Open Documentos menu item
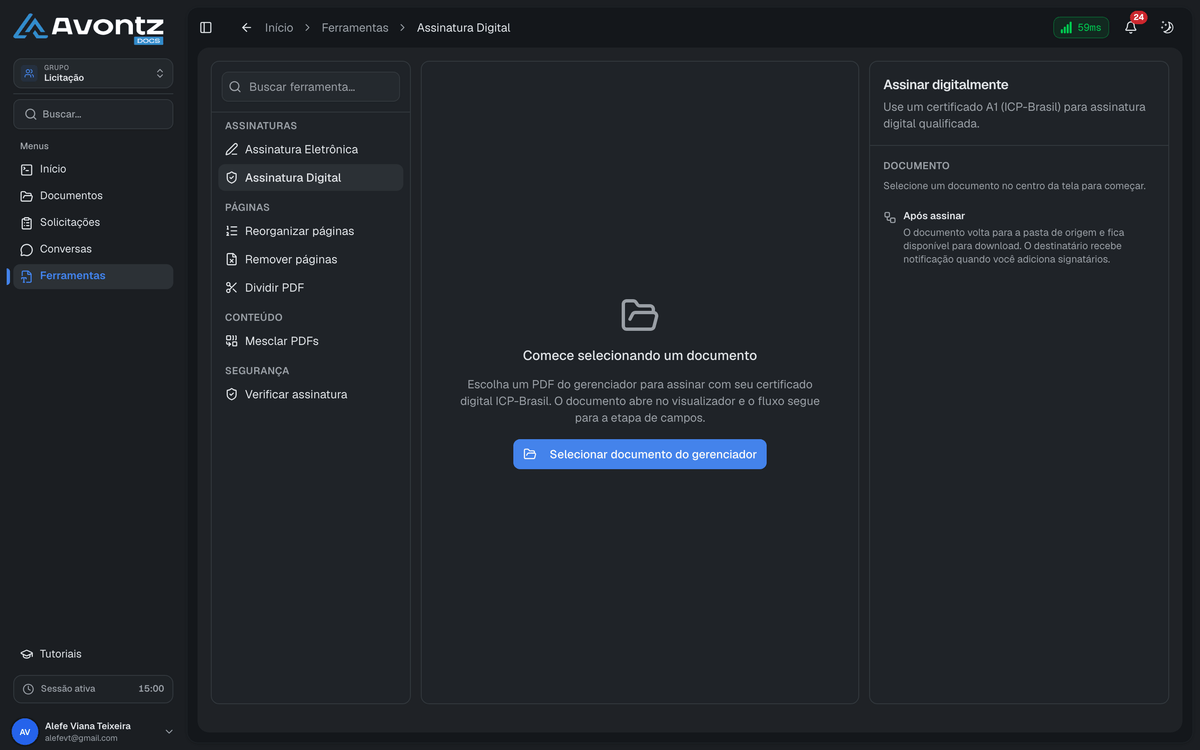Viewport: 1200px width, 750px height. point(93,196)
